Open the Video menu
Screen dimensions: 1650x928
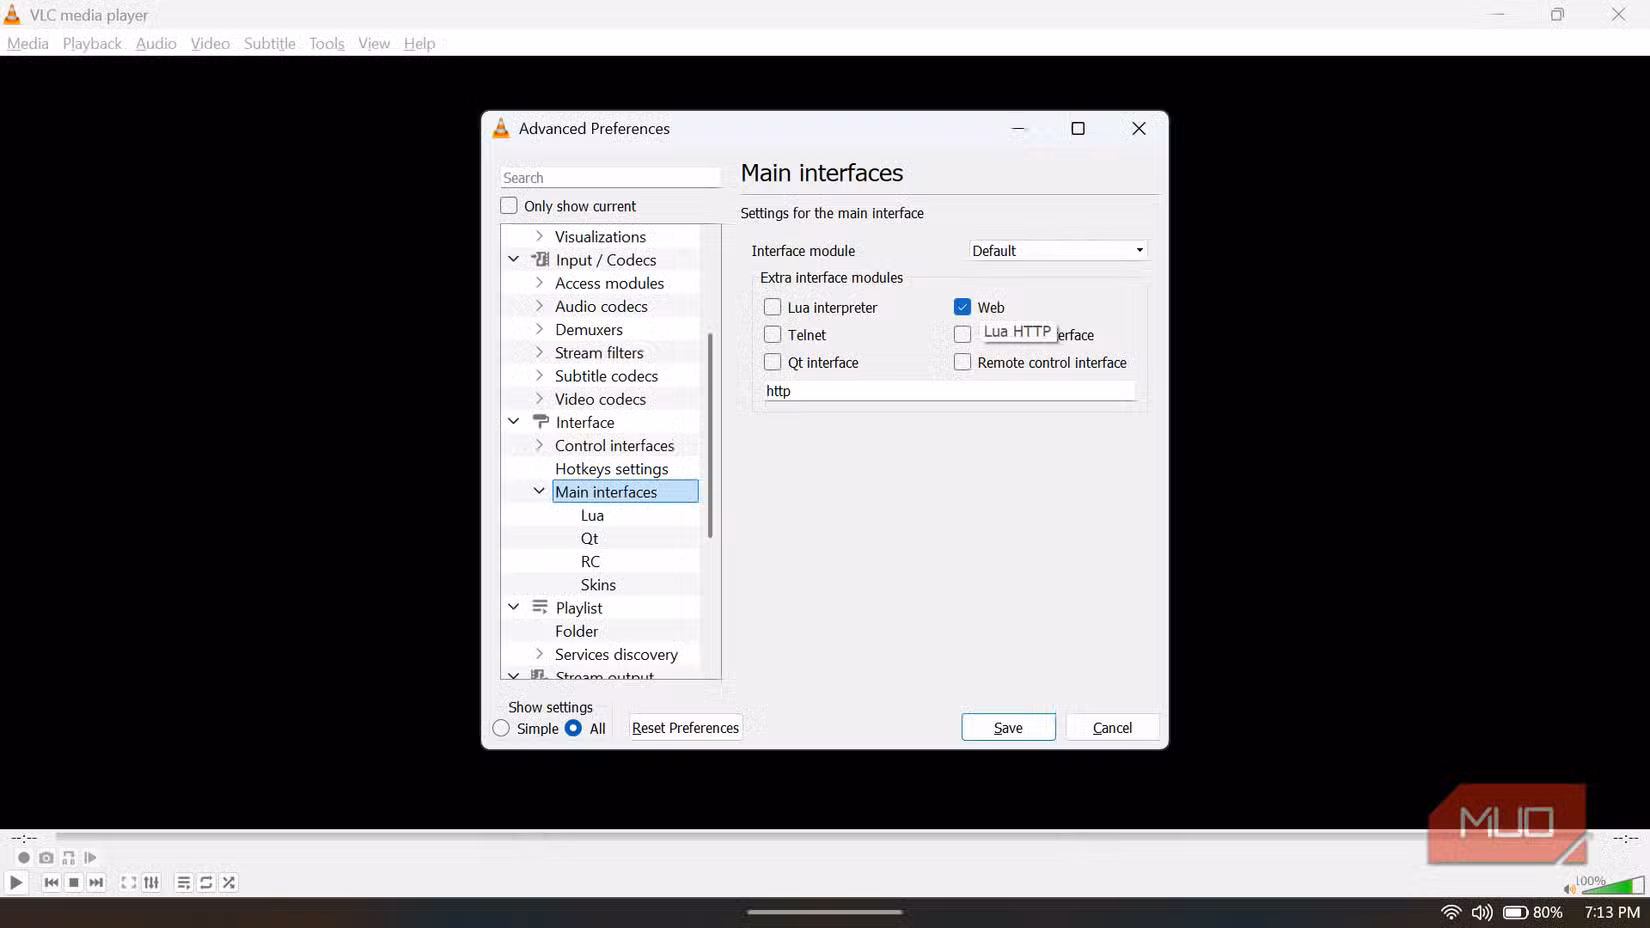pos(210,43)
